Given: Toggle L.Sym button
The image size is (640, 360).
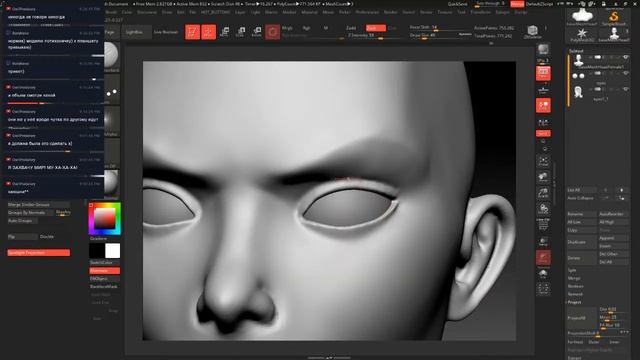Looking at the screenshot, I should 543,122.
